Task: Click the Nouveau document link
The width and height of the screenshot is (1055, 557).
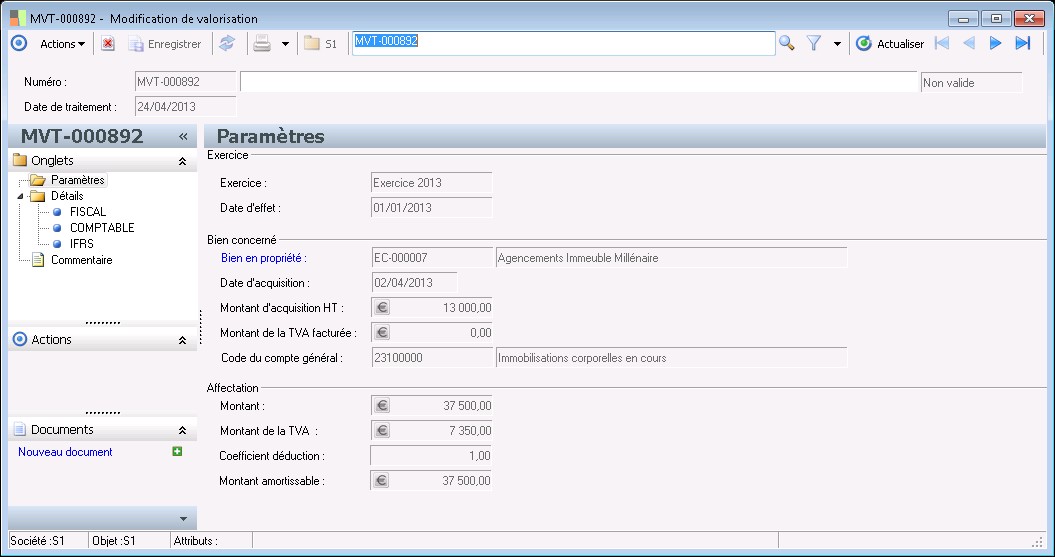Action: tap(65, 452)
